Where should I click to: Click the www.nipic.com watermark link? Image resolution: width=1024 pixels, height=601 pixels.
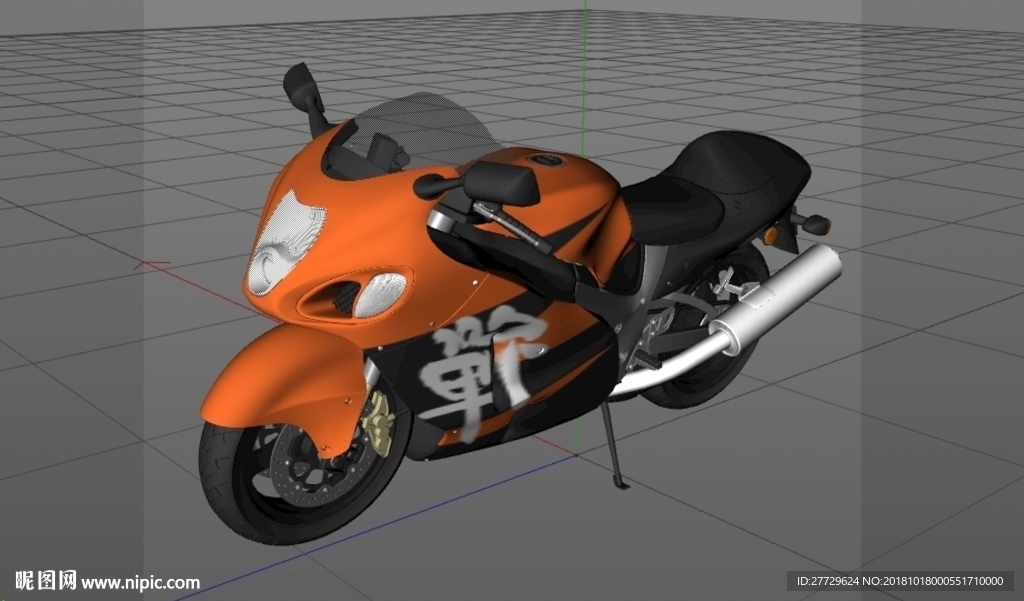140,582
